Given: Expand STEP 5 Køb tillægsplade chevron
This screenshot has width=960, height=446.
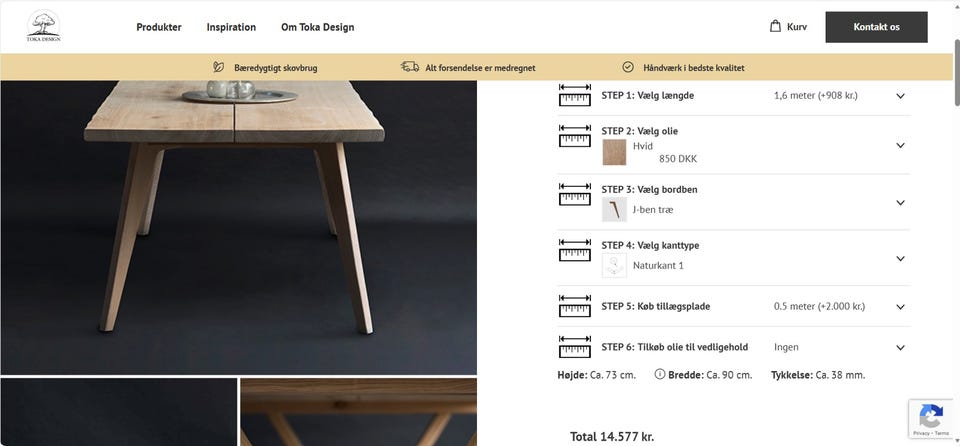Looking at the screenshot, I should [x=900, y=307].
